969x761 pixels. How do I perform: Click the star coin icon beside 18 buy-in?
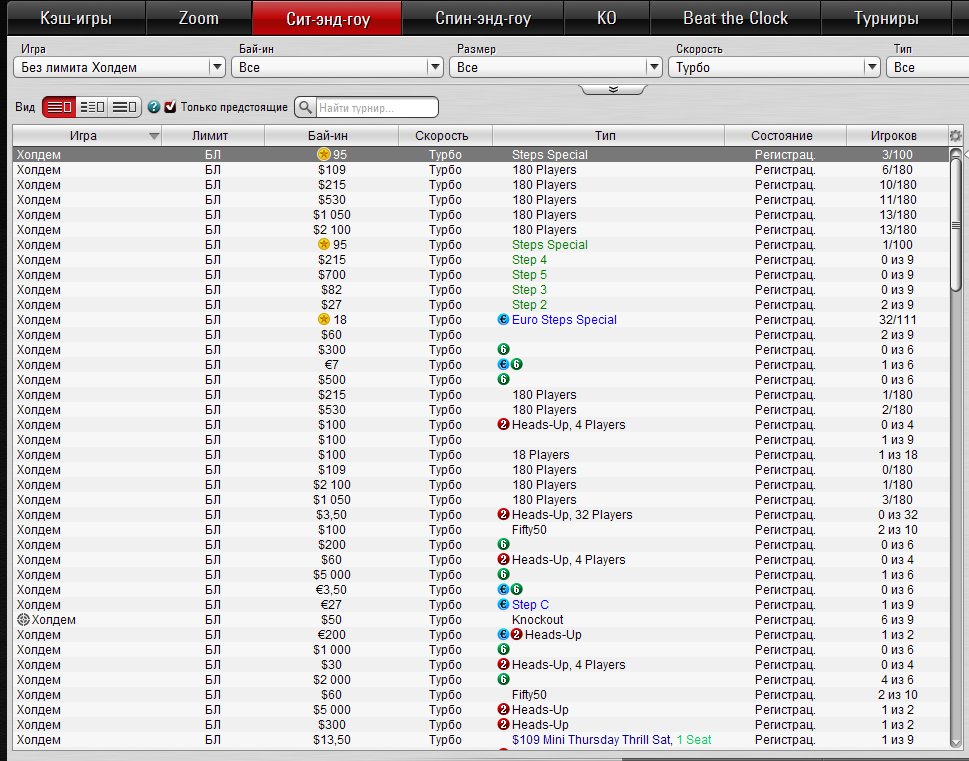(x=323, y=320)
